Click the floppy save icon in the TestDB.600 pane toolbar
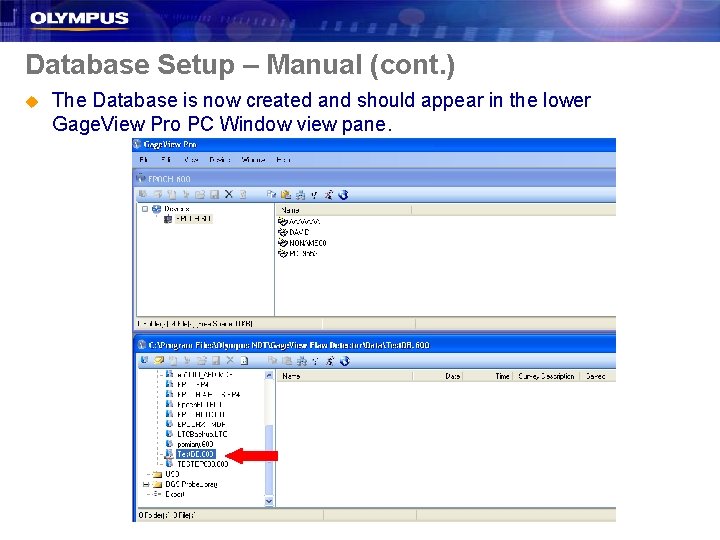The image size is (720, 540). click(x=216, y=361)
